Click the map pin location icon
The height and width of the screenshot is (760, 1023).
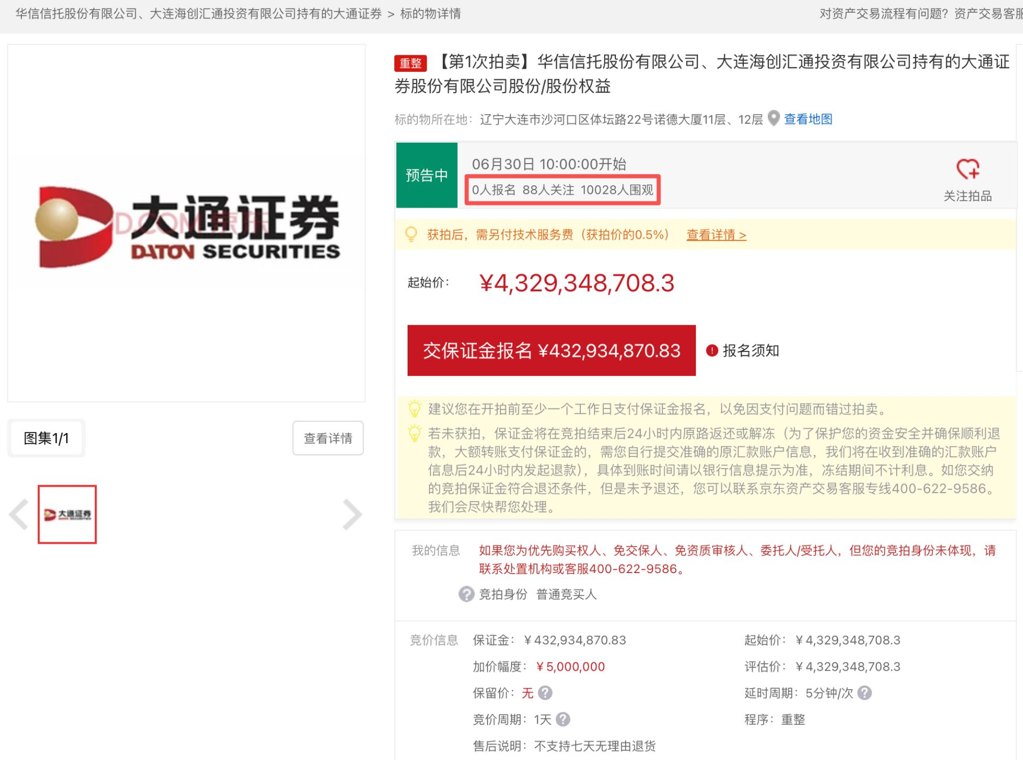[x=773, y=118]
